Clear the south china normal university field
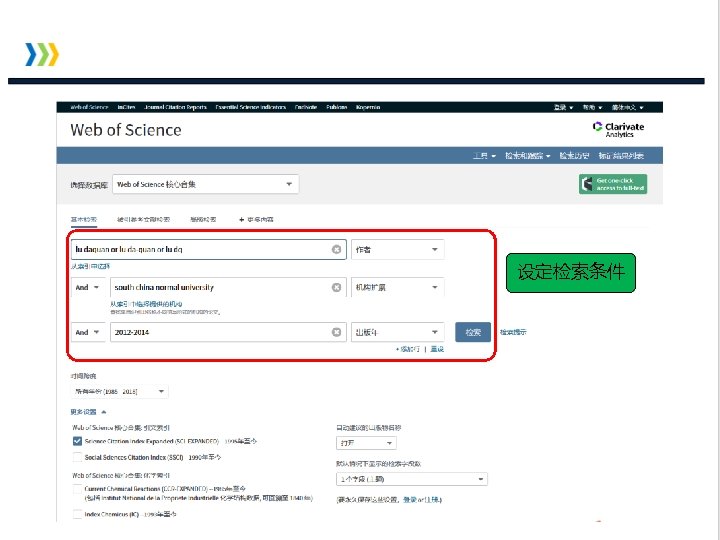The width and height of the screenshot is (720, 540). tap(337, 287)
